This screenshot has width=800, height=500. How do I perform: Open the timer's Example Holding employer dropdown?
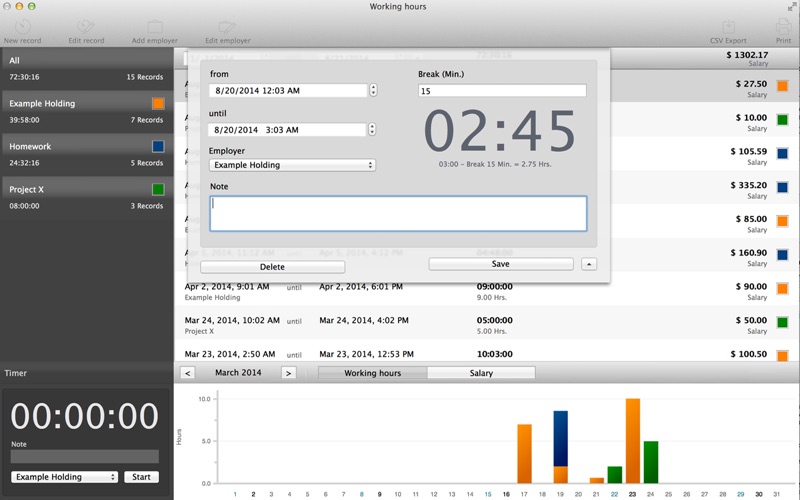pyautogui.click(x=66, y=477)
